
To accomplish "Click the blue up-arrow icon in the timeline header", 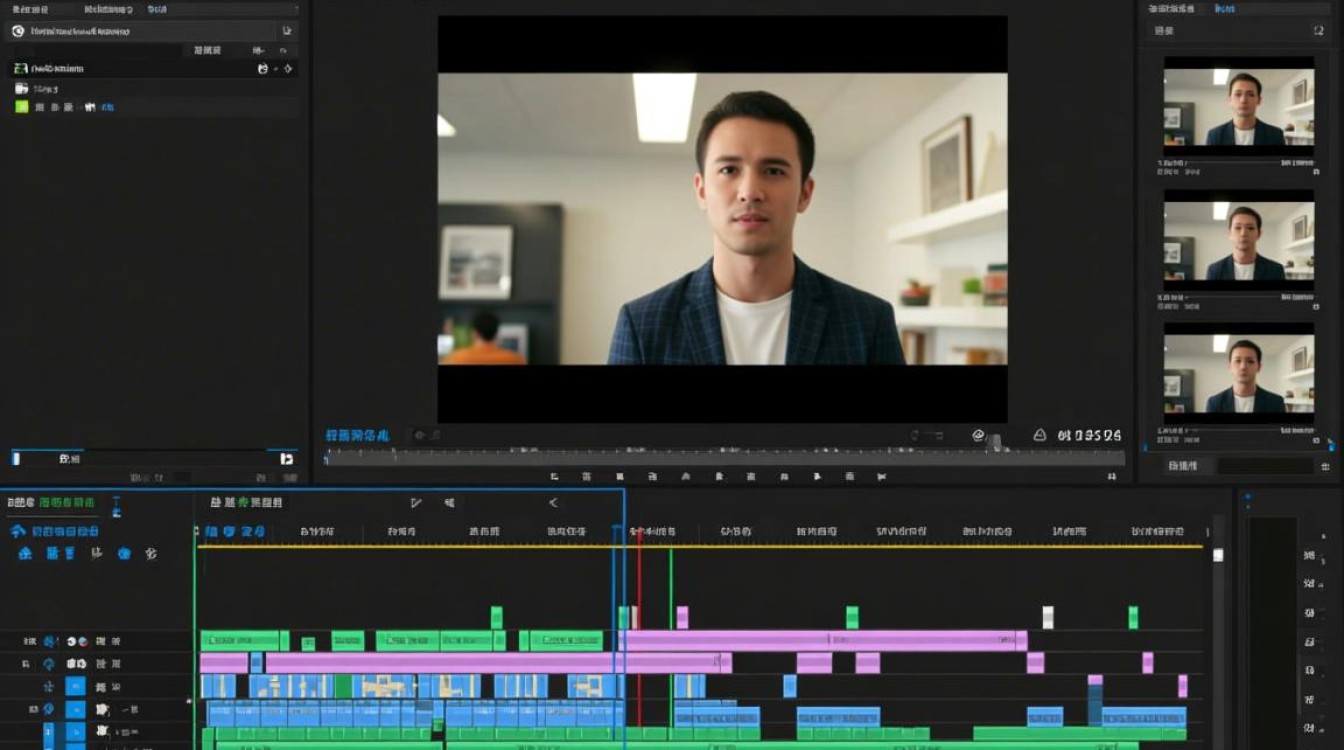I will pyautogui.click(x=17, y=531).
